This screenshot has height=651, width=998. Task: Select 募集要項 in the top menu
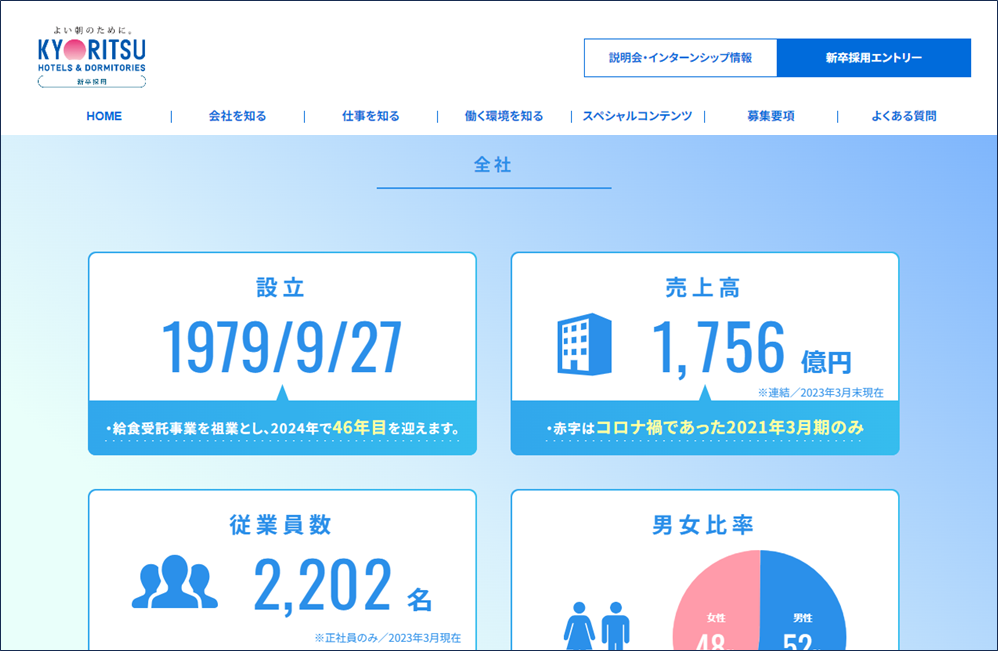770,116
